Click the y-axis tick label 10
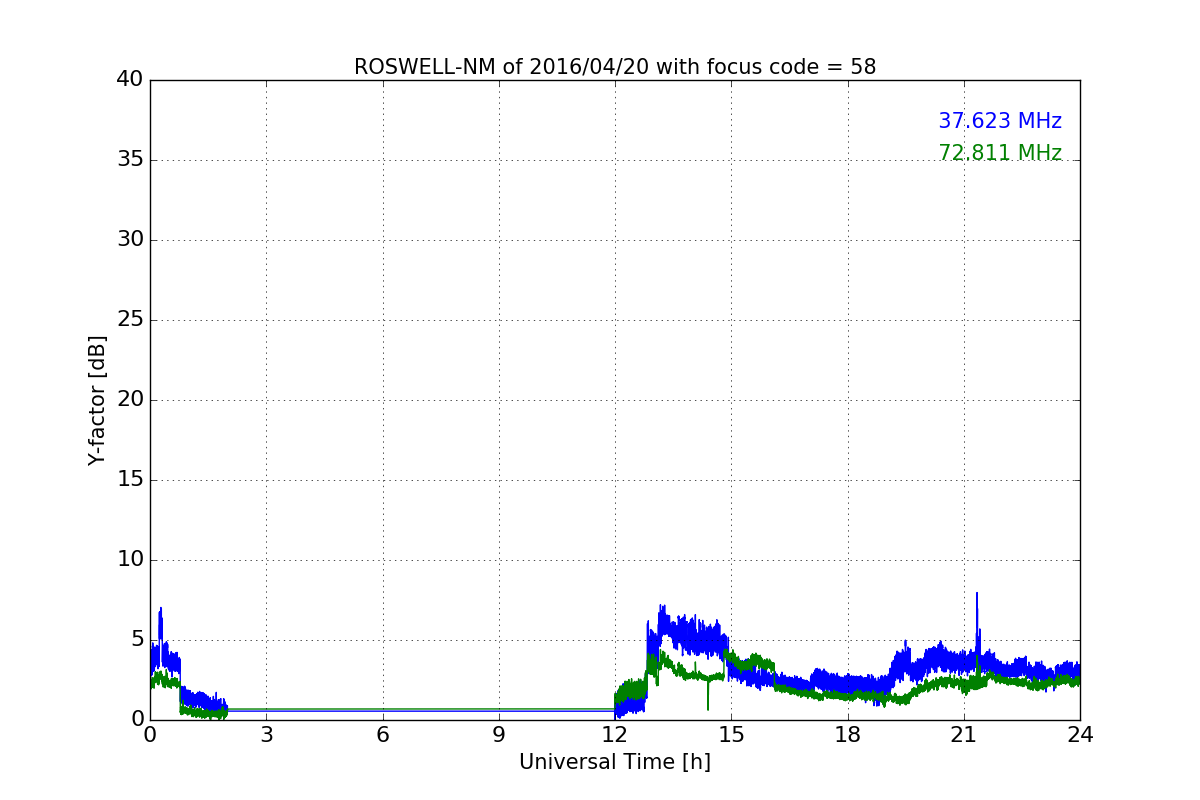The height and width of the screenshot is (800, 1200). (x=130, y=560)
